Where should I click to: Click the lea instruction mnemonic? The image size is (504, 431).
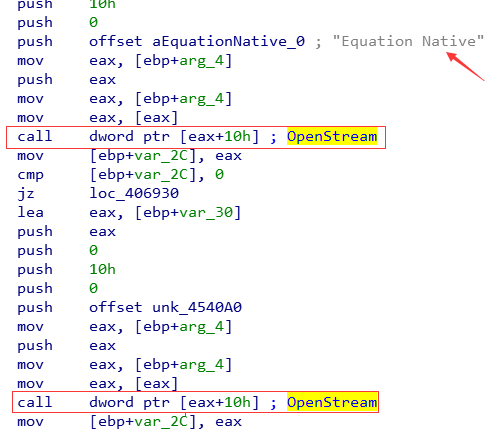click(30, 213)
